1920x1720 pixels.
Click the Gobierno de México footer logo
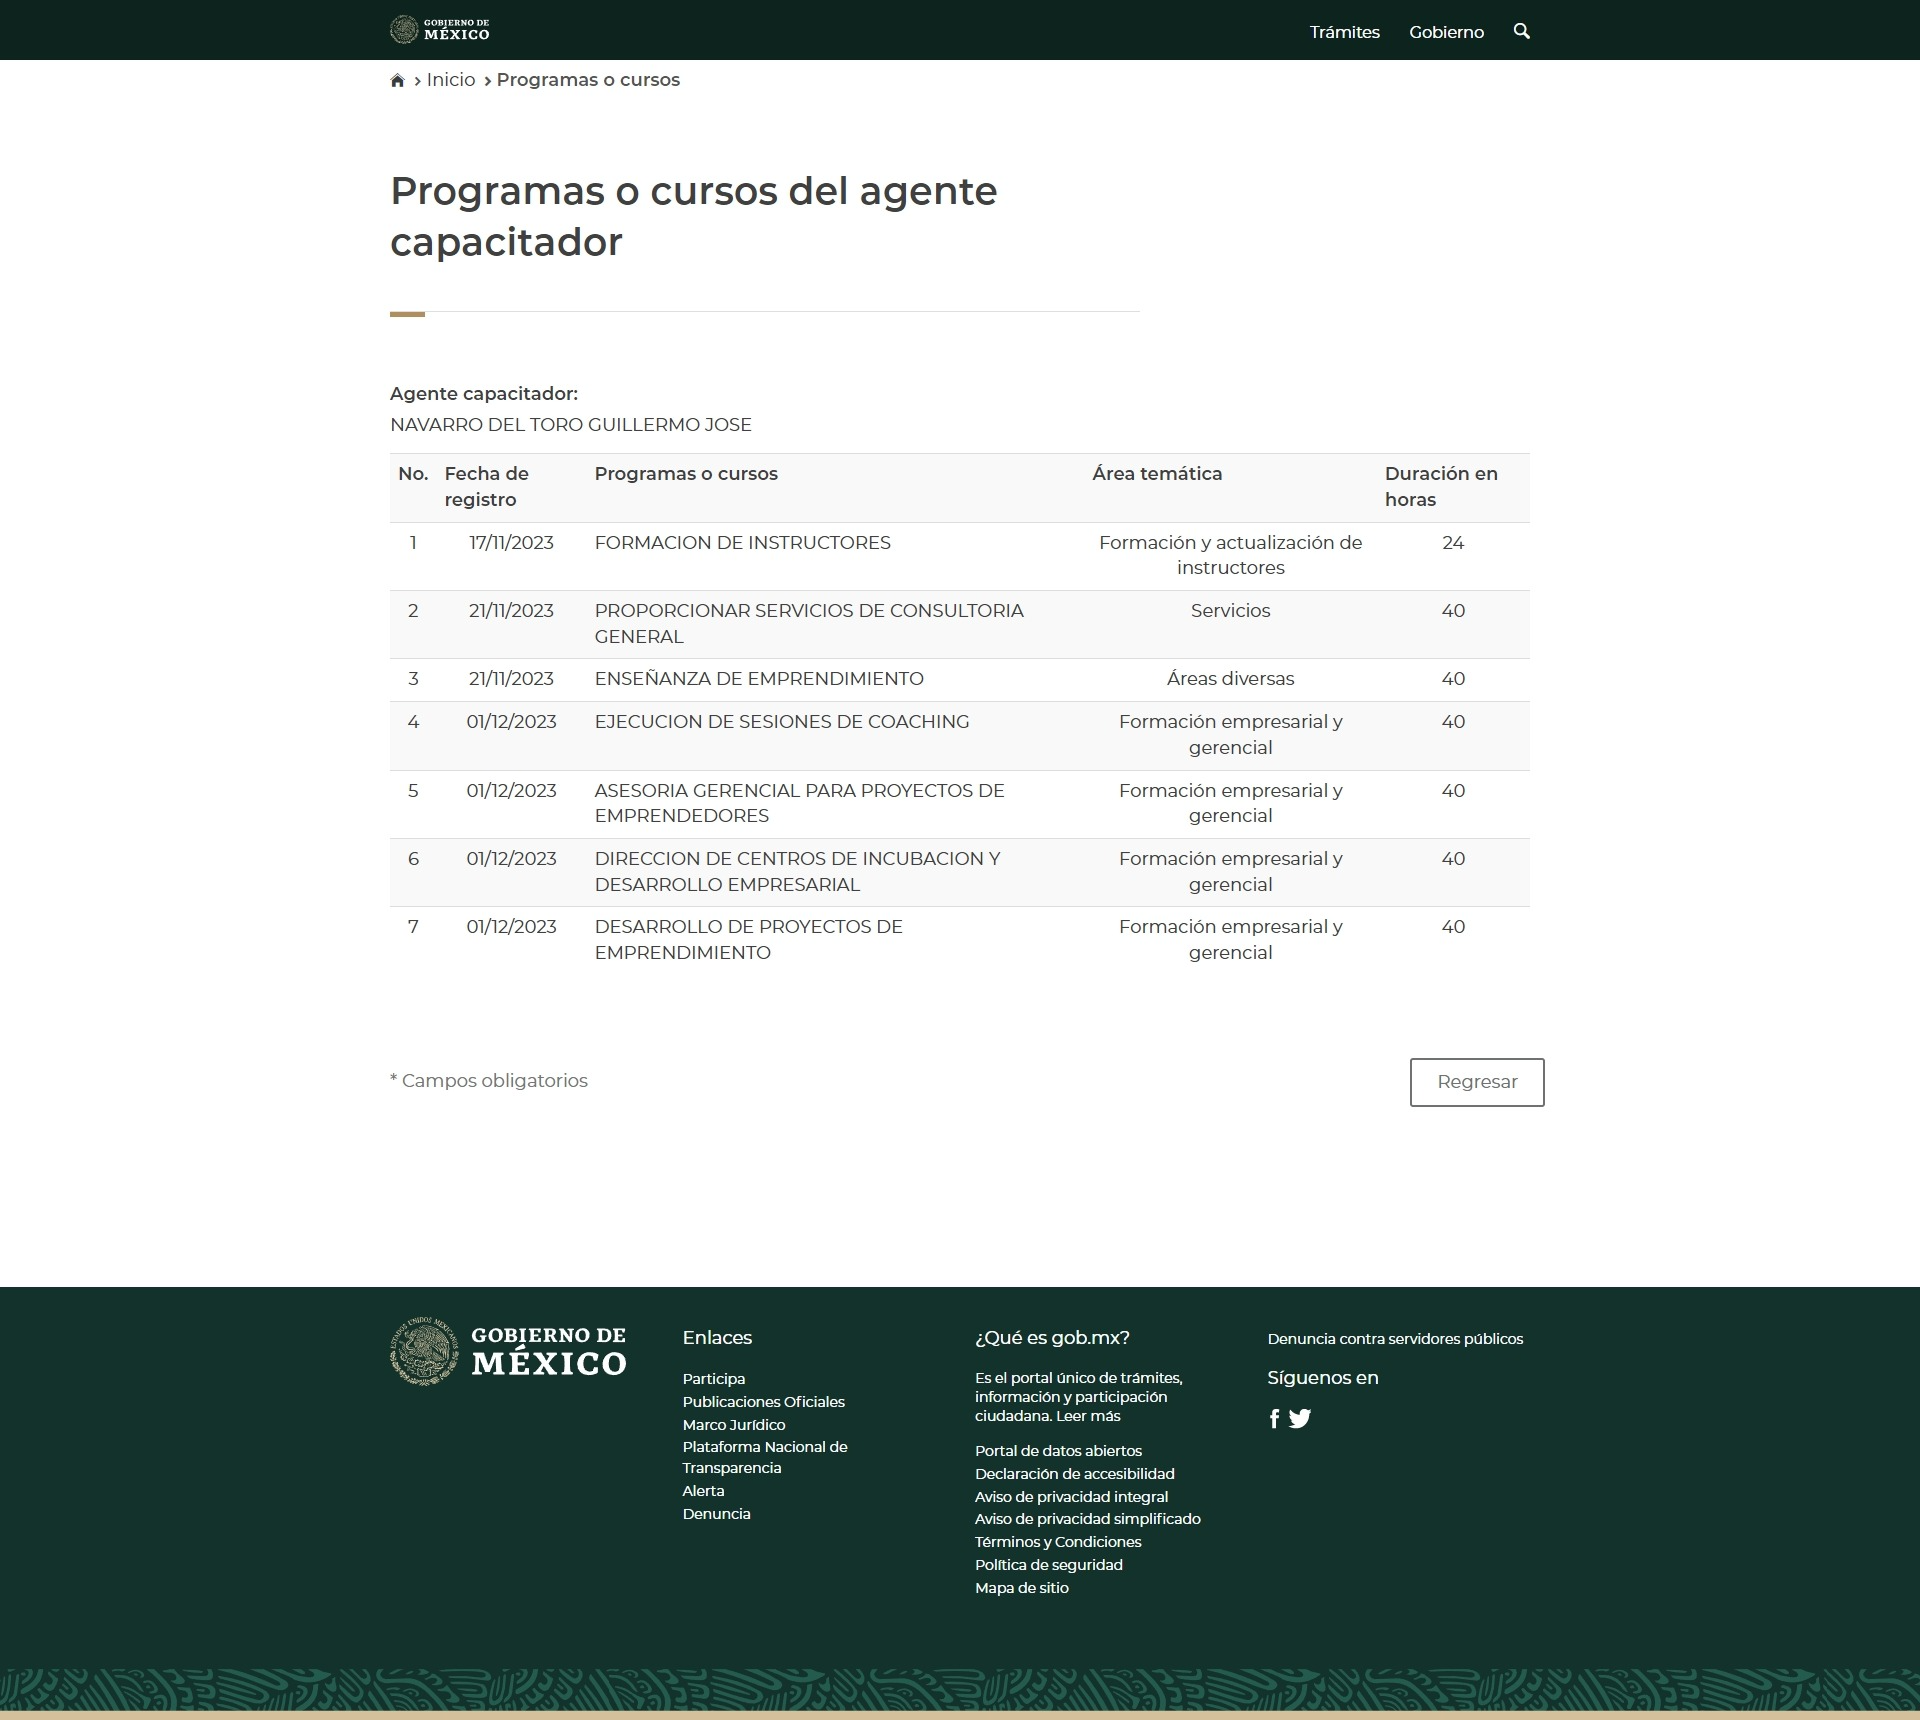508,1351
